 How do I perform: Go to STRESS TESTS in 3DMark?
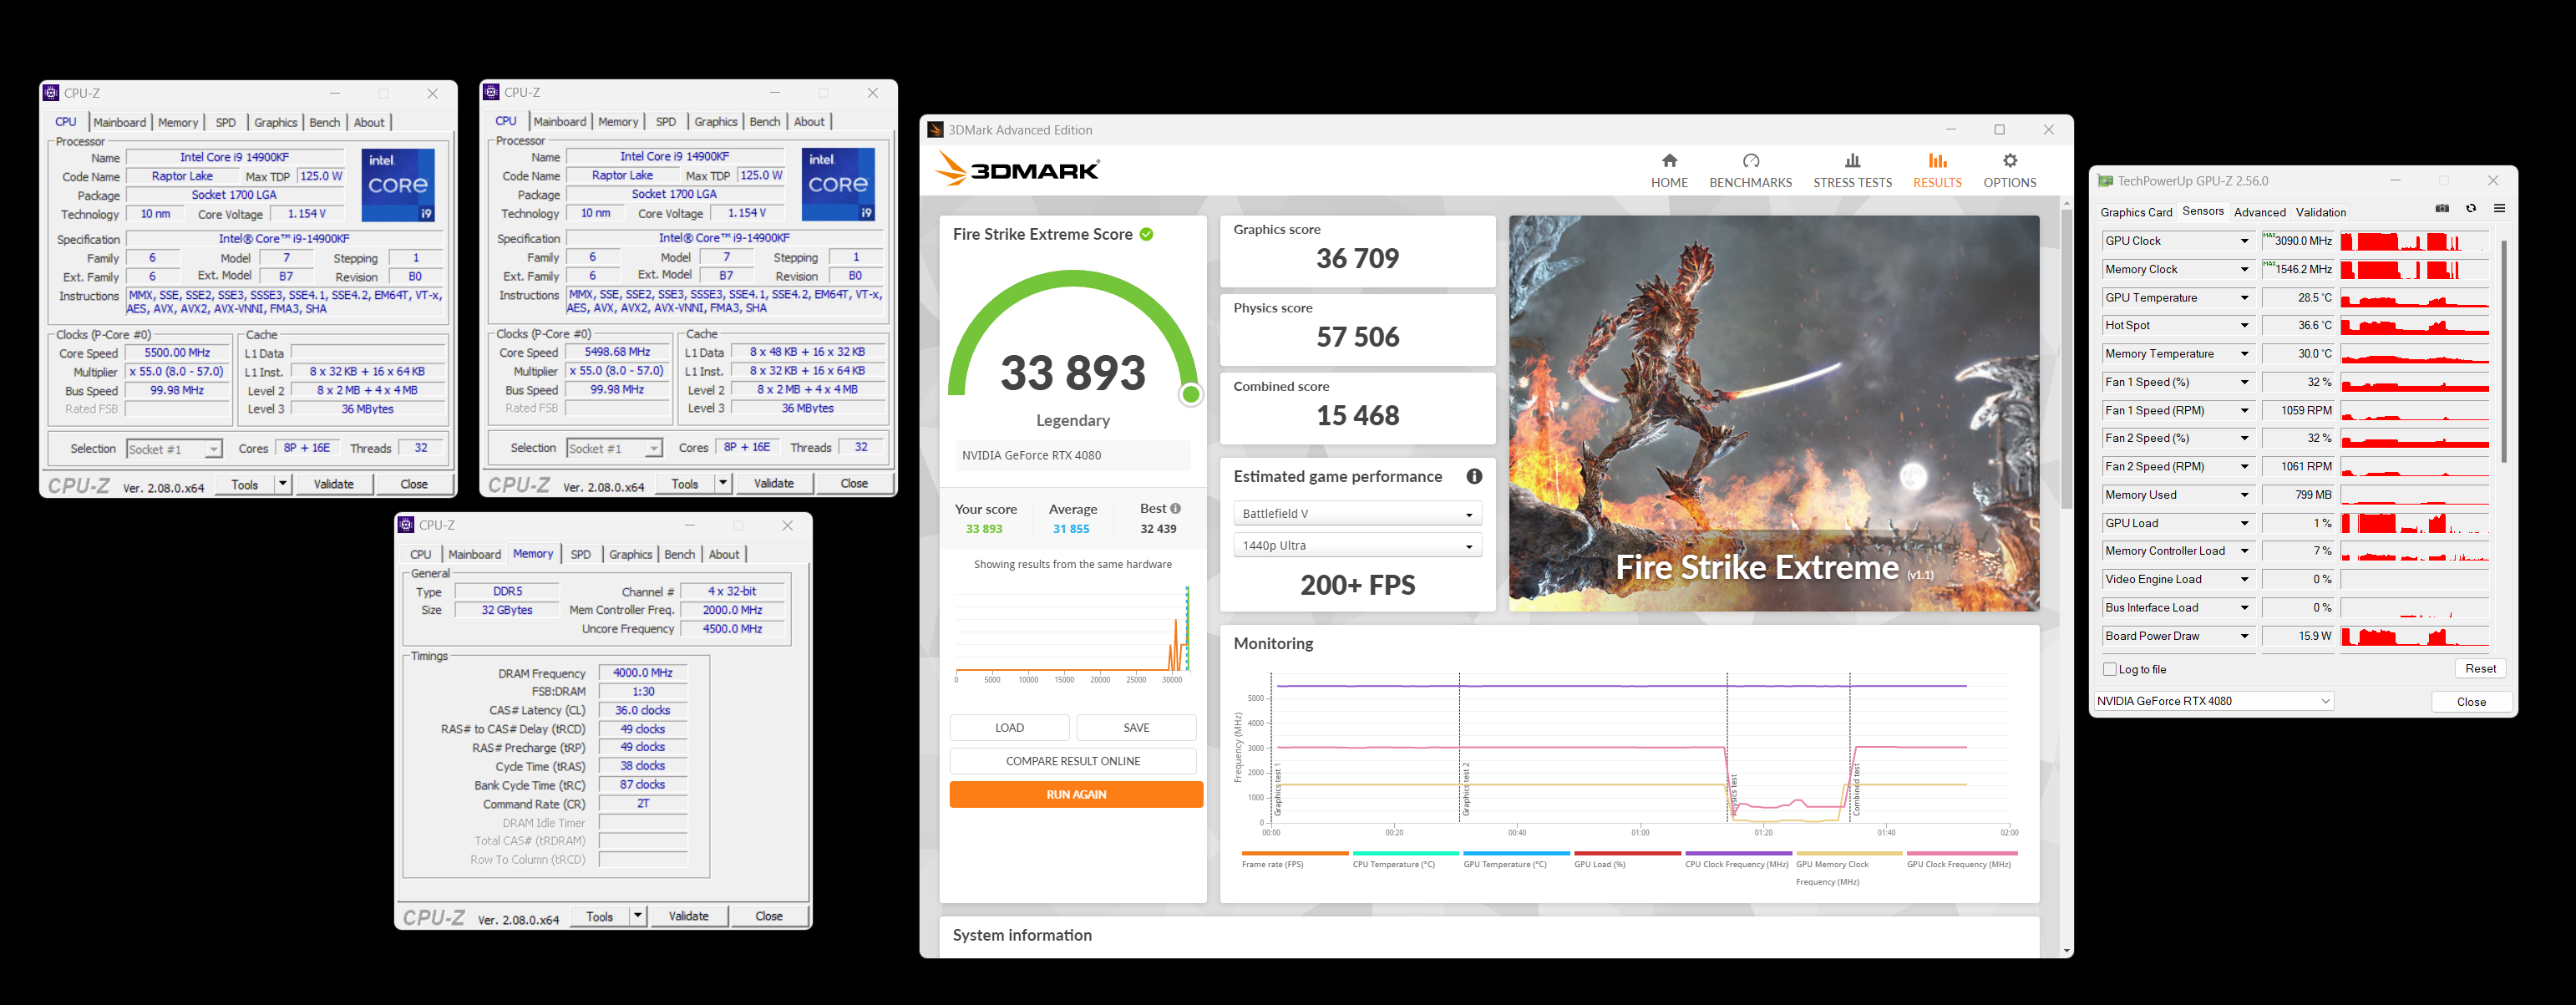click(x=1852, y=171)
